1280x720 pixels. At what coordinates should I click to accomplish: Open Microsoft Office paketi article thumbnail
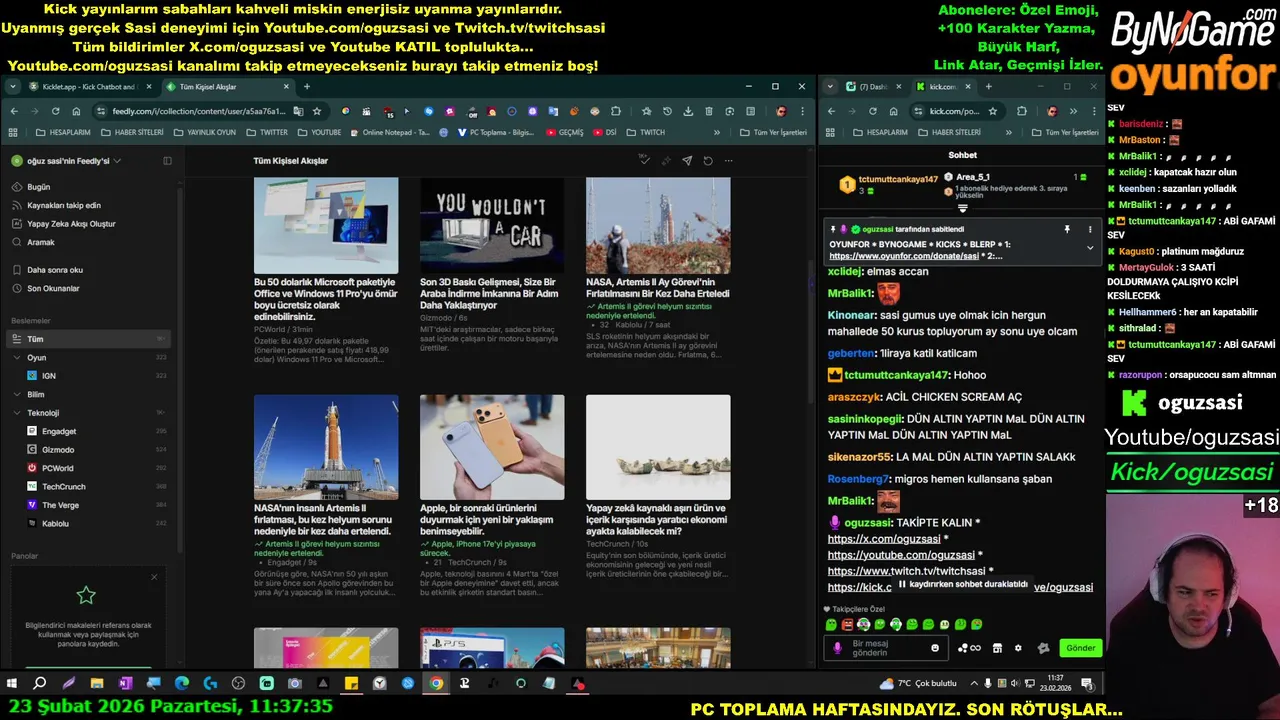pos(326,226)
